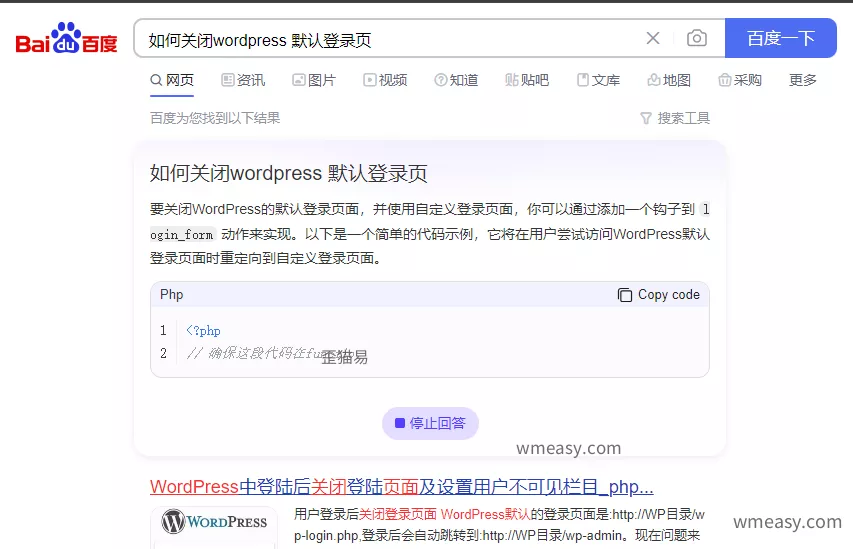853x549 pixels.
Task: Switch to the 地图 tab
Action: click(x=669, y=81)
